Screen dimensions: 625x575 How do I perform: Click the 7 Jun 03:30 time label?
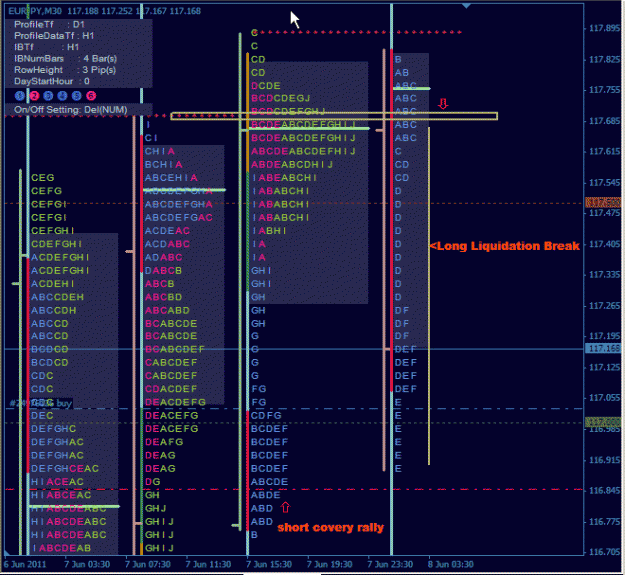87,564
